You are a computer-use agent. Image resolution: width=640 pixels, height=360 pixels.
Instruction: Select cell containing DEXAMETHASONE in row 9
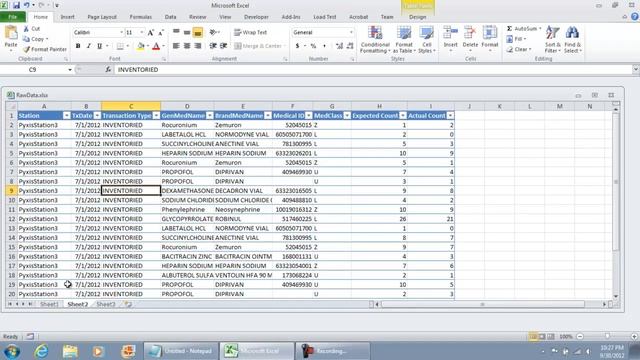(187, 191)
